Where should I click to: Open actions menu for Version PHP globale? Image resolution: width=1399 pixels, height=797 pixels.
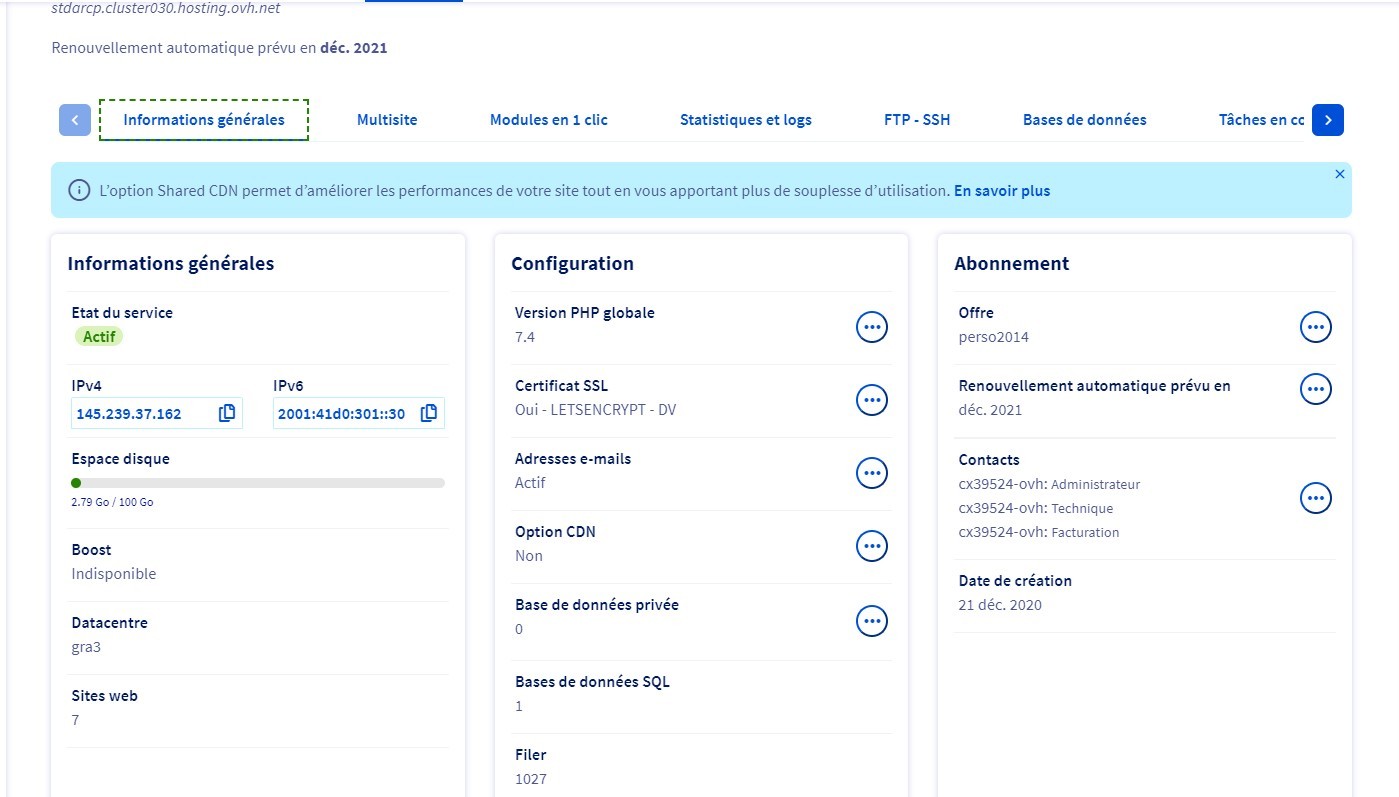(872, 326)
